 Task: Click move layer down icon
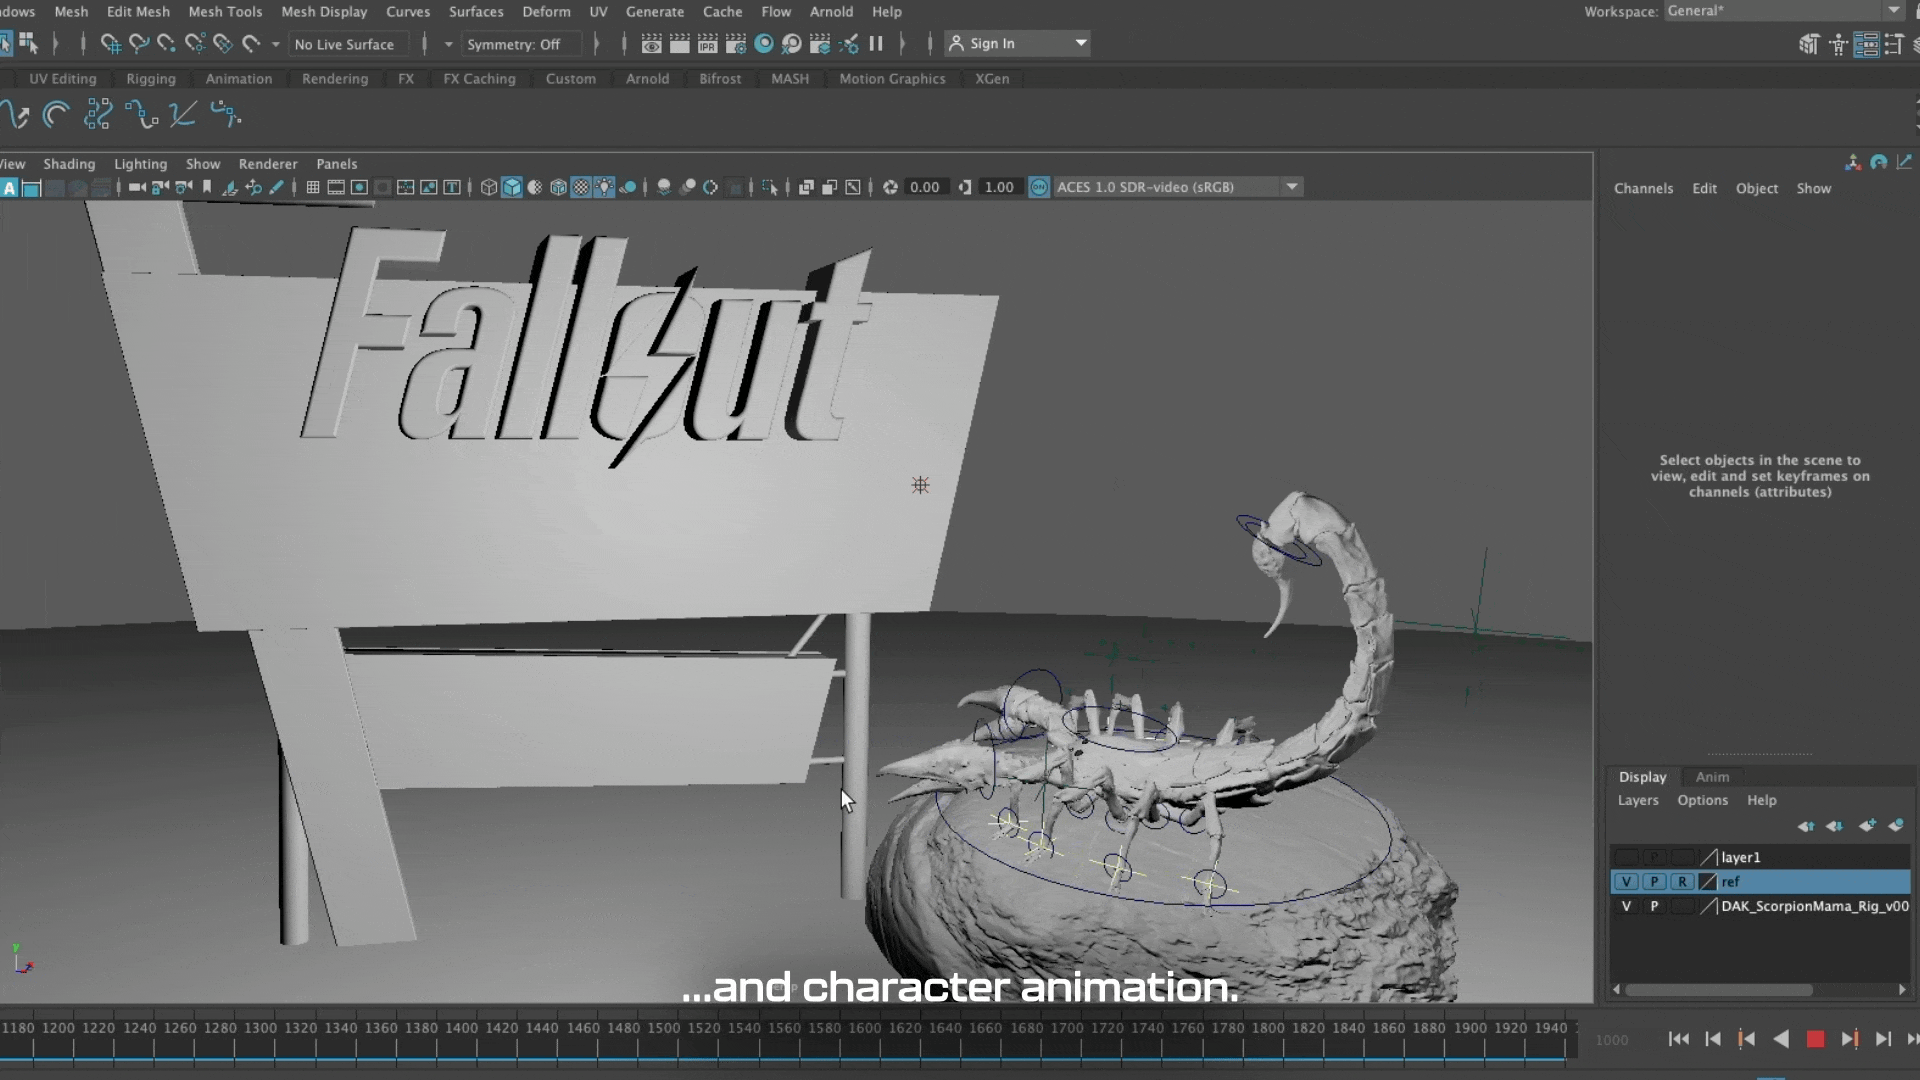(1835, 826)
